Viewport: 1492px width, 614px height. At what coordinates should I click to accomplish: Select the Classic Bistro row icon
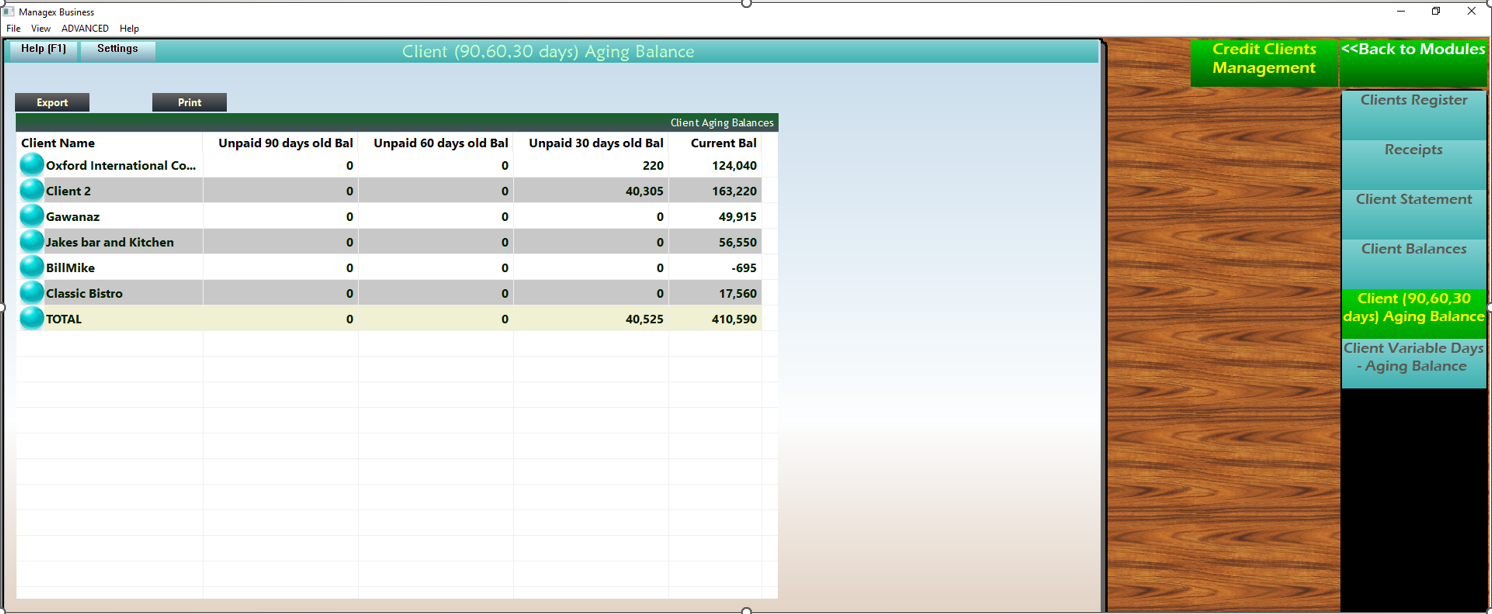(30, 292)
